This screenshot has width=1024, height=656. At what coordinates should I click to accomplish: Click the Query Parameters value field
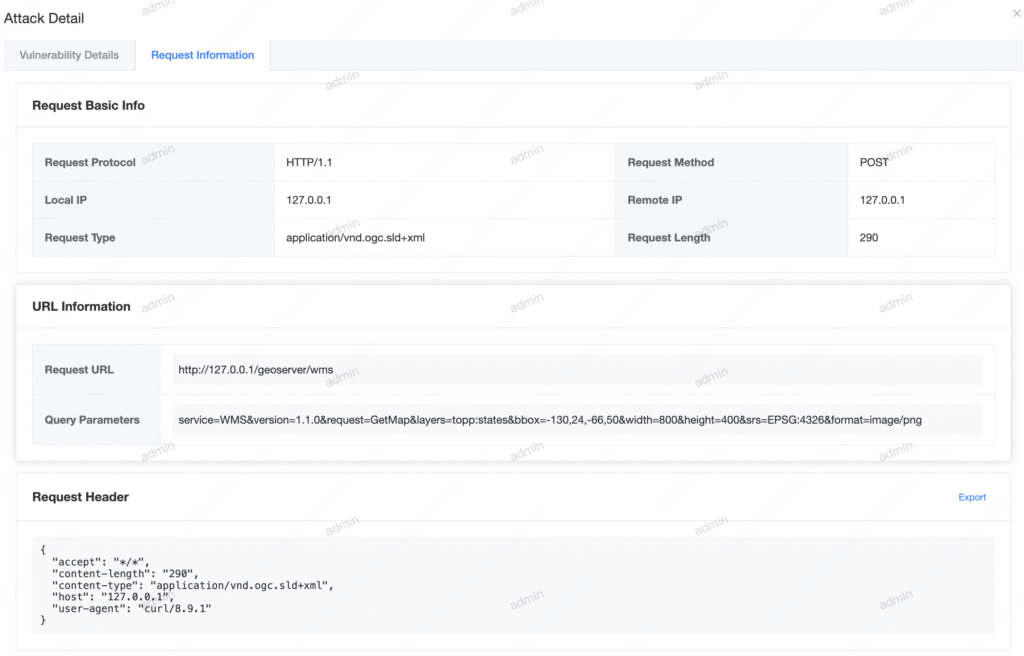[576, 420]
